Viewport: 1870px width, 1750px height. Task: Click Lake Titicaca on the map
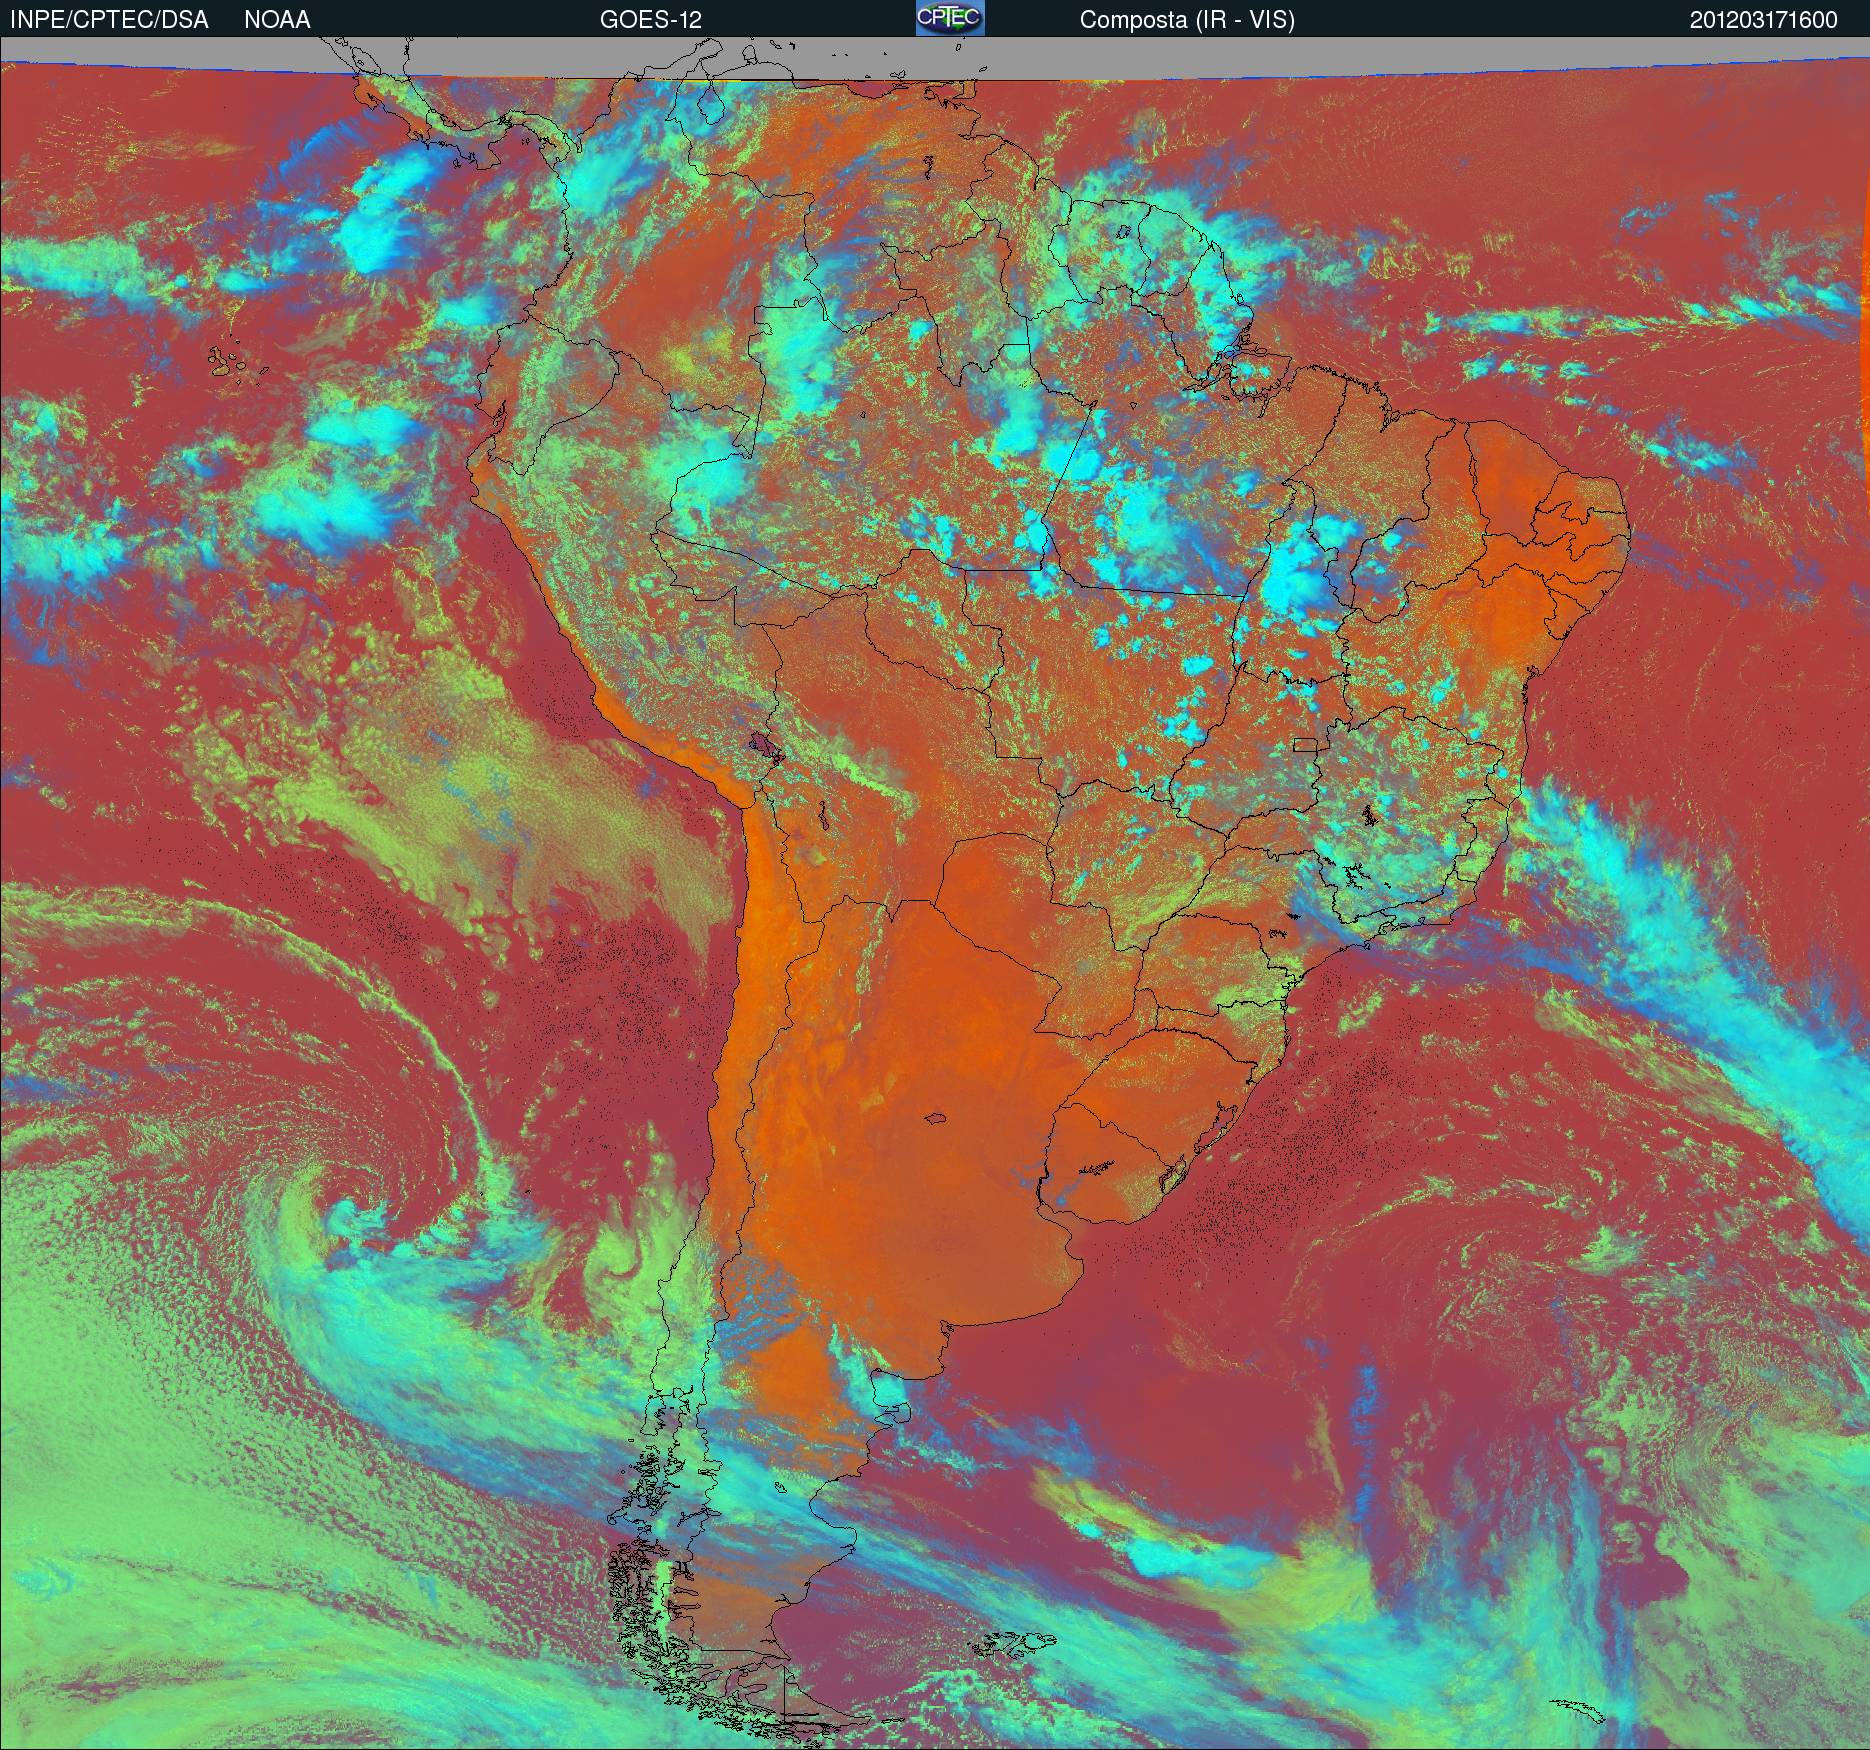[x=767, y=745]
